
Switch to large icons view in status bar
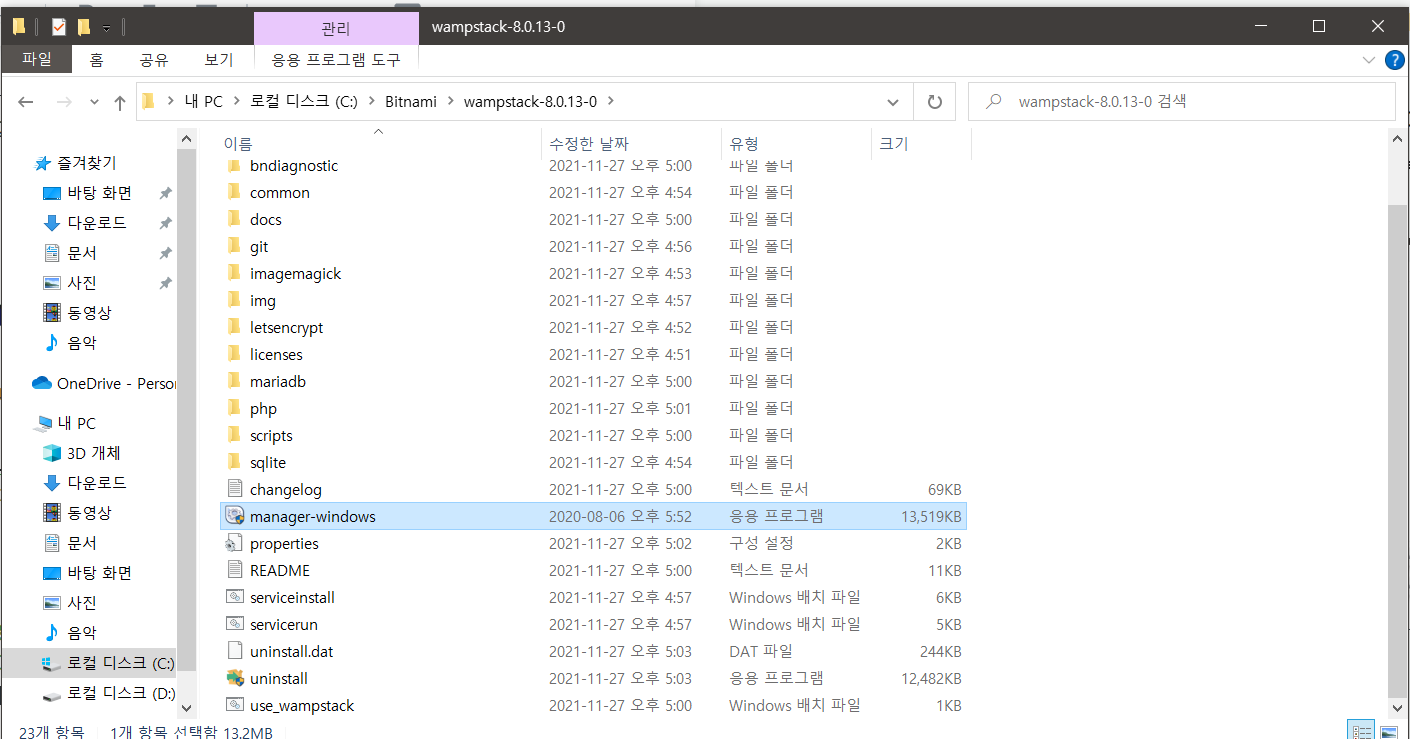(x=1391, y=732)
